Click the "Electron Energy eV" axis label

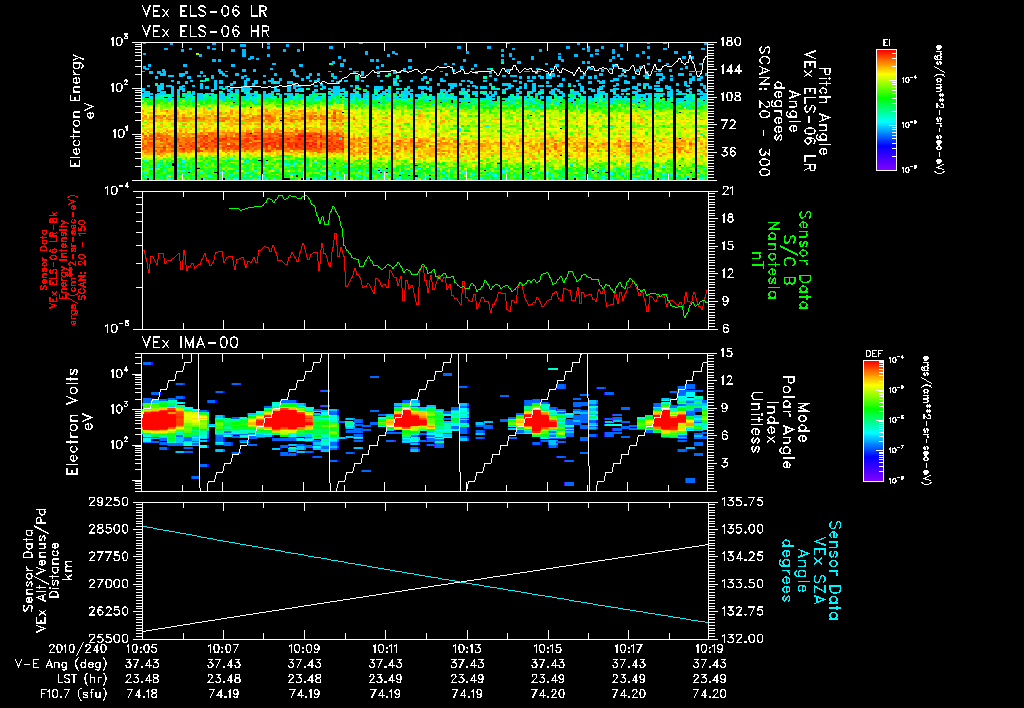[82, 111]
